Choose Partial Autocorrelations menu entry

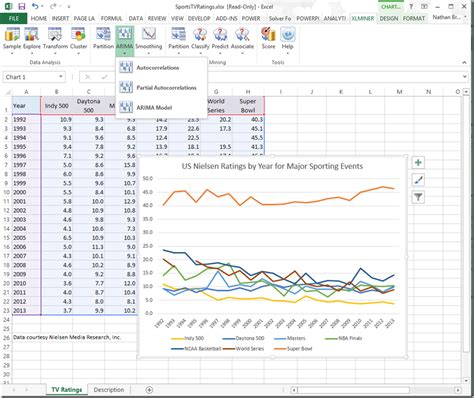[x=161, y=88]
